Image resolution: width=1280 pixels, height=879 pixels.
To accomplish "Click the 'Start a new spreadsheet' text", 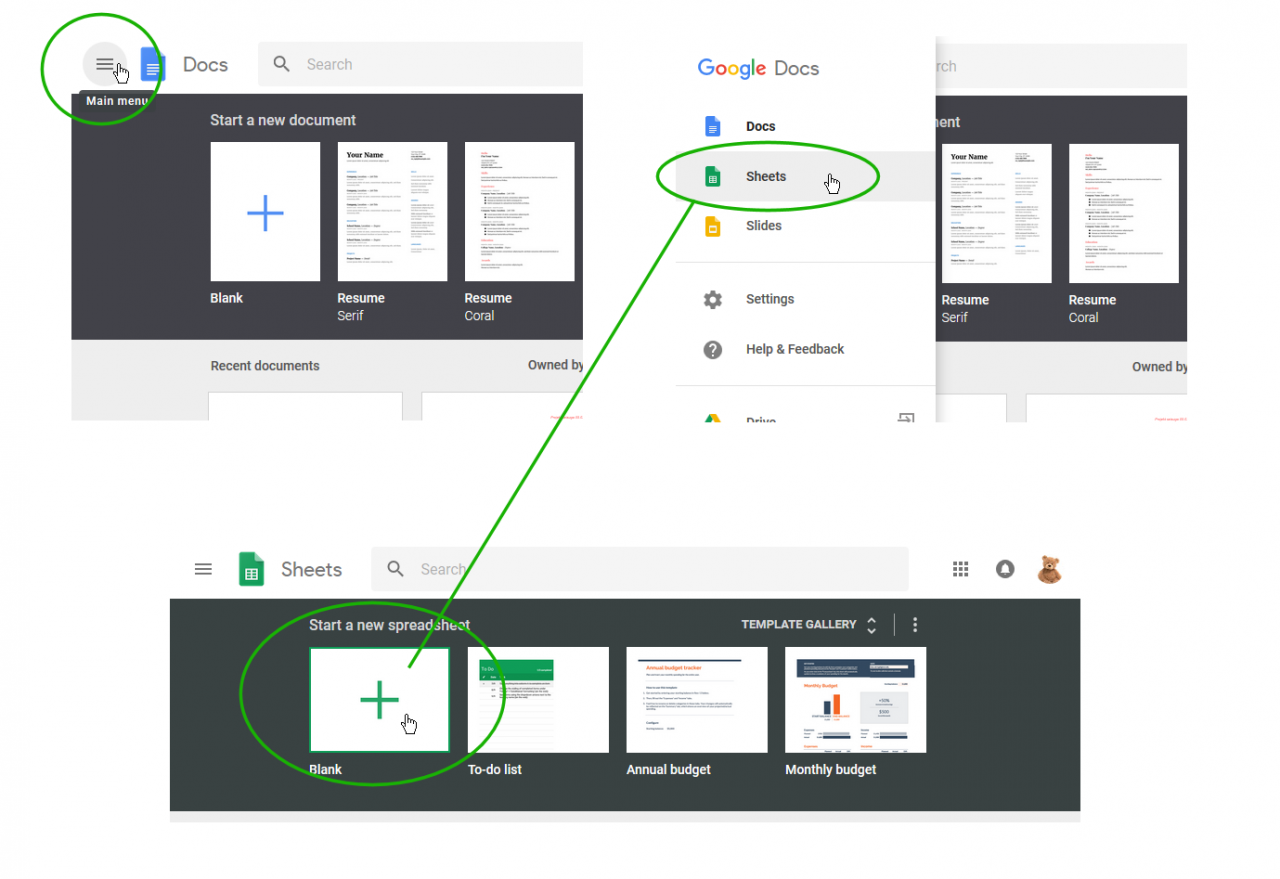I will tap(389, 625).
